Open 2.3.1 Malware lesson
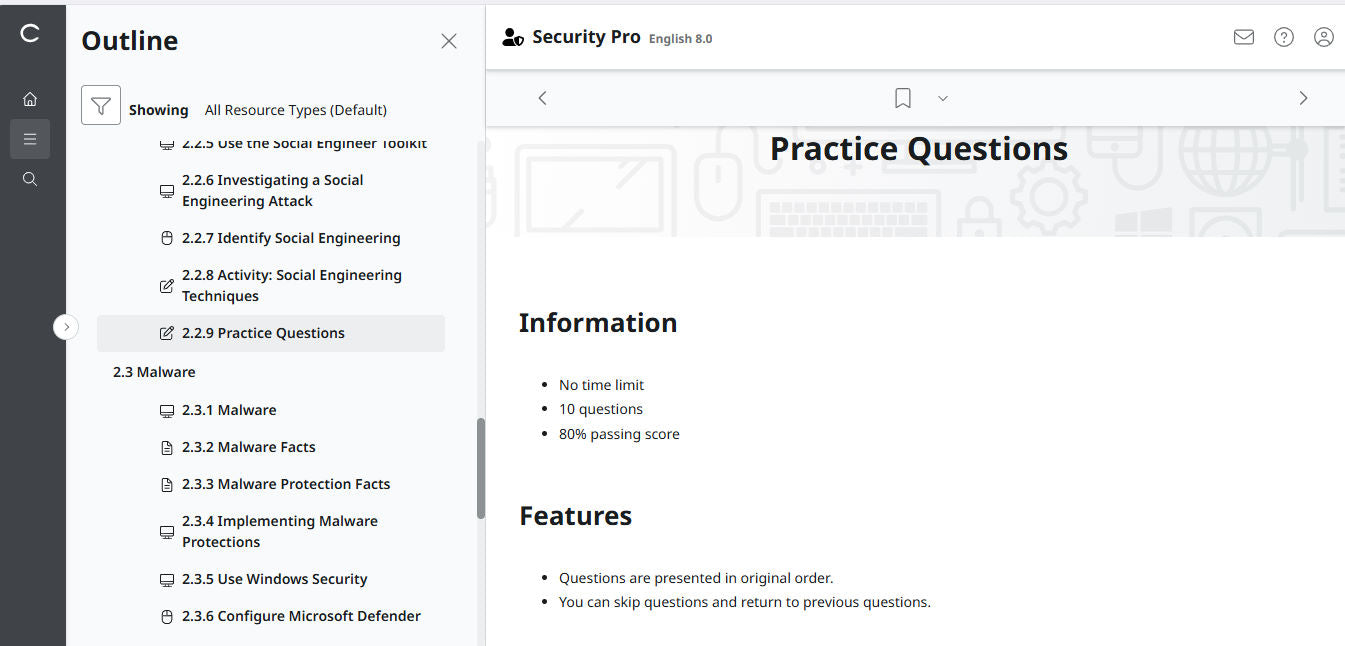Viewport: 1345px width, 646px height. pyautogui.click(x=229, y=409)
